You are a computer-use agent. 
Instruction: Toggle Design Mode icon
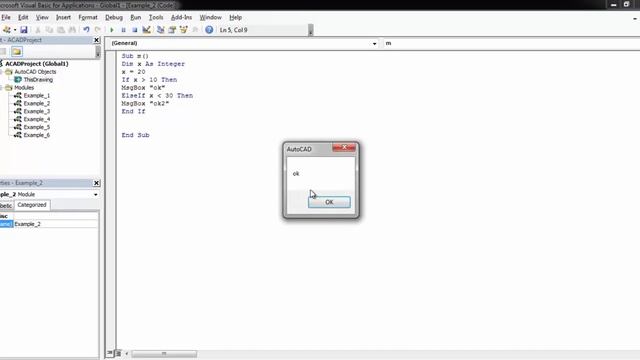pyautogui.click(x=147, y=30)
